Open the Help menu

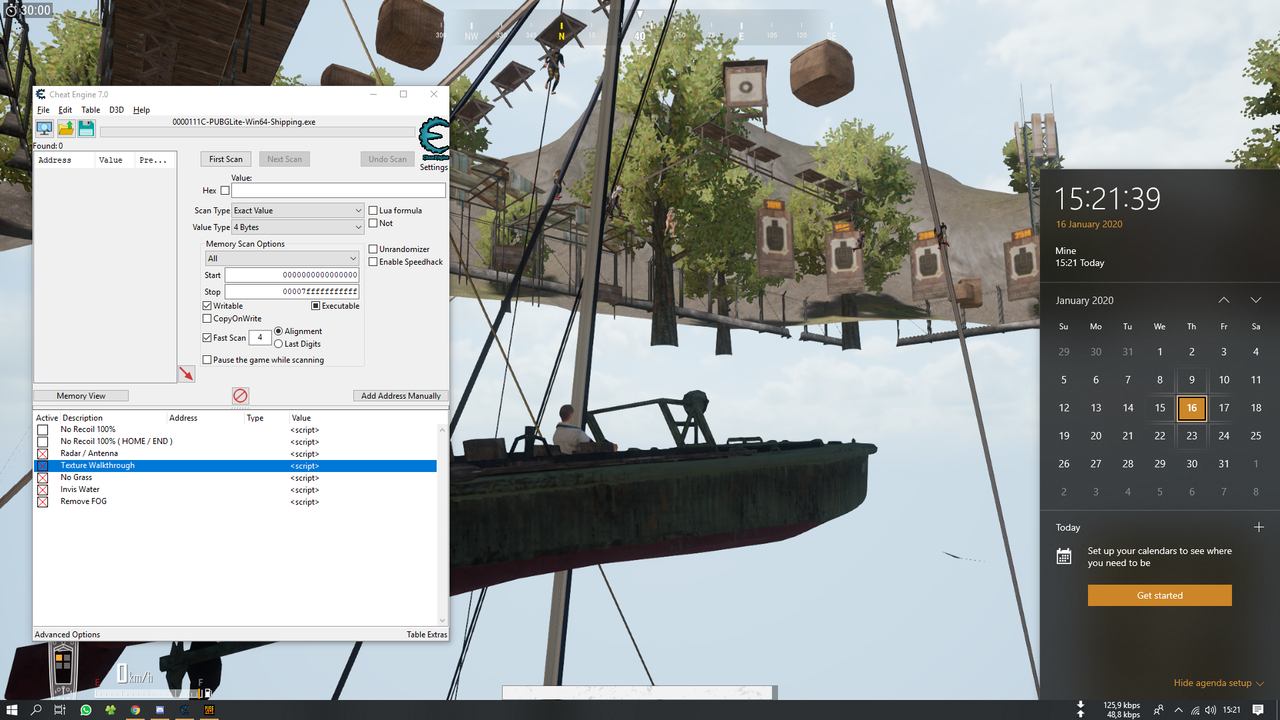pyautogui.click(x=141, y=110)
